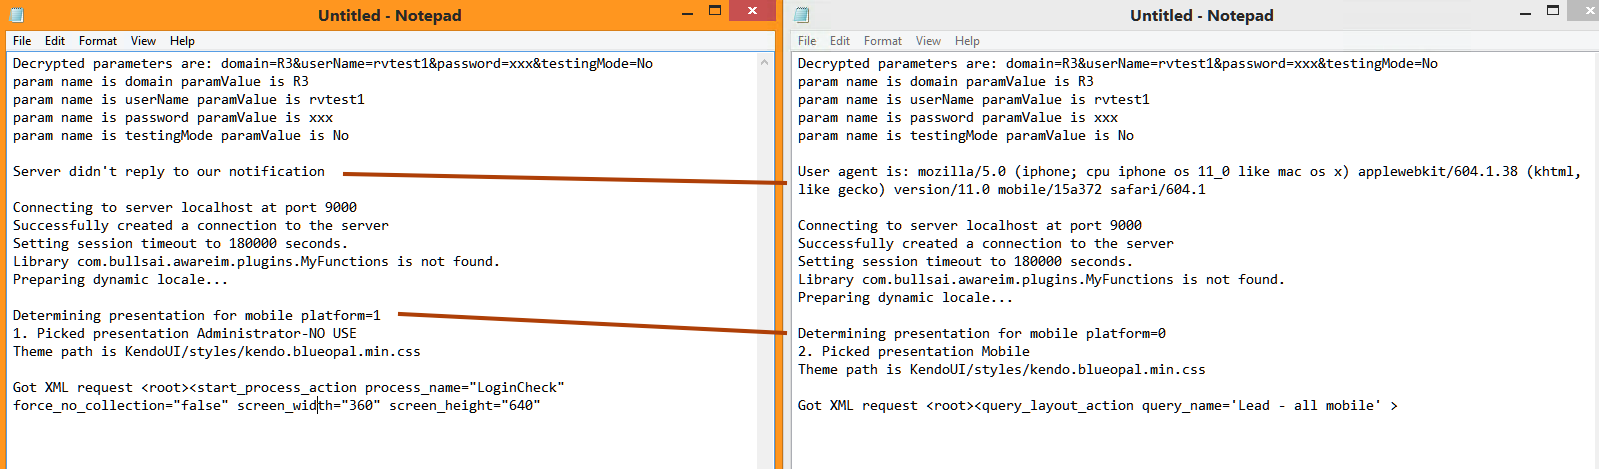Click "Setting session timeout" in left Notepad
Image resolution: width=1599 pixels, height=469 pixels.
[x=181, y=243]
